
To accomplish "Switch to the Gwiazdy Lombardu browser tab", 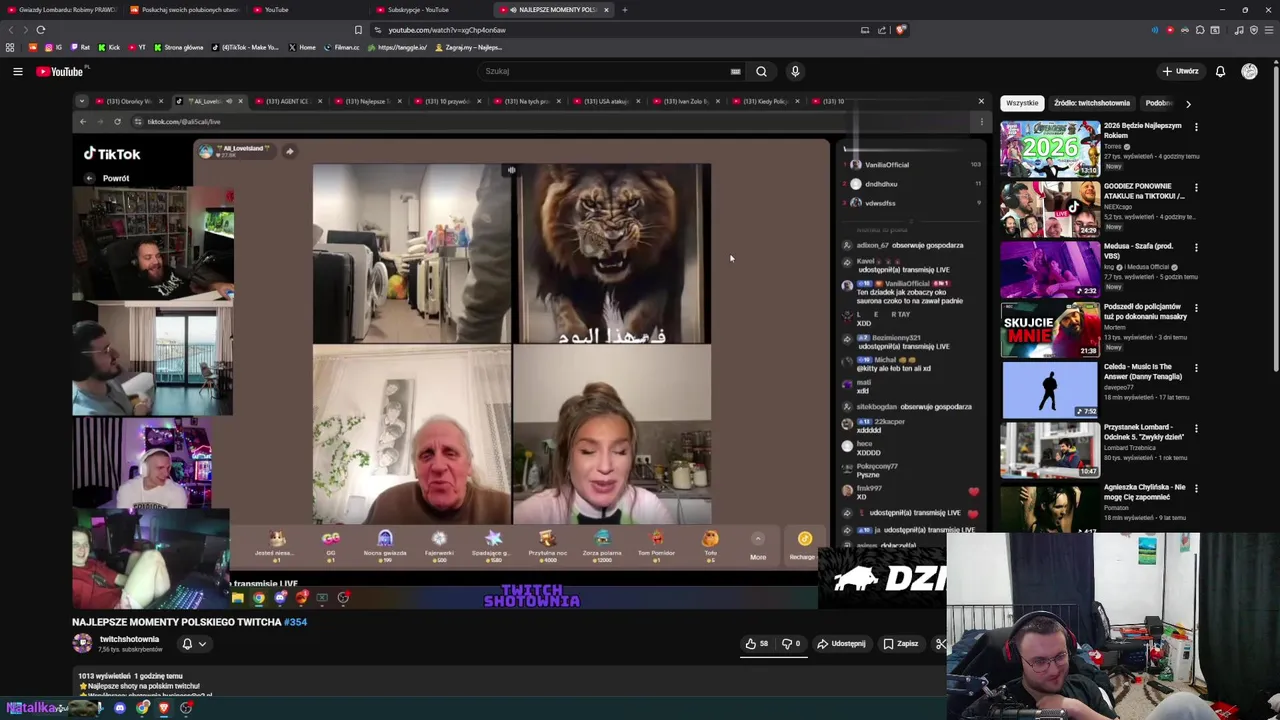I will [60, 10].
